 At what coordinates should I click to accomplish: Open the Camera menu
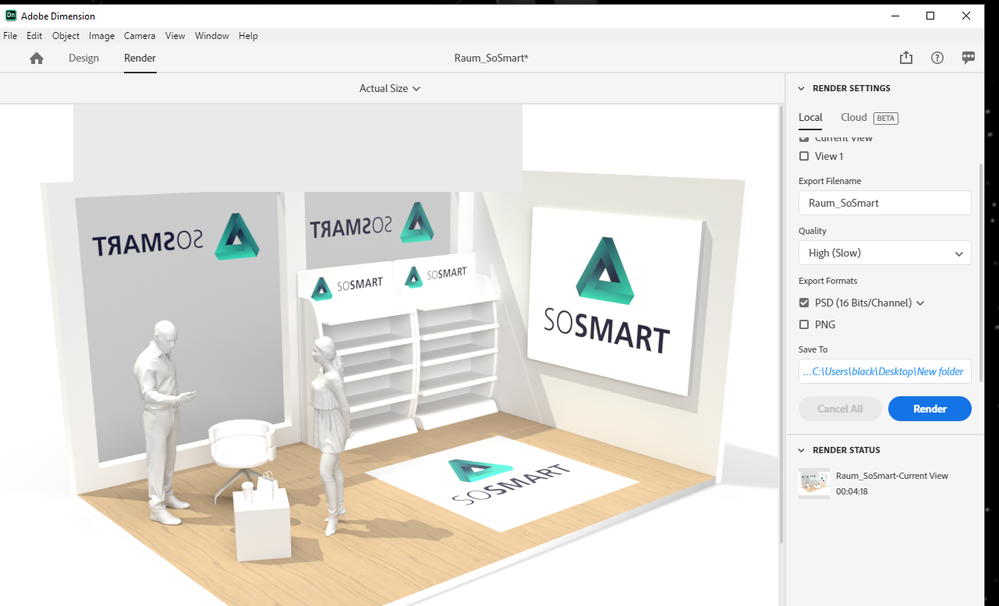point(140,36)
